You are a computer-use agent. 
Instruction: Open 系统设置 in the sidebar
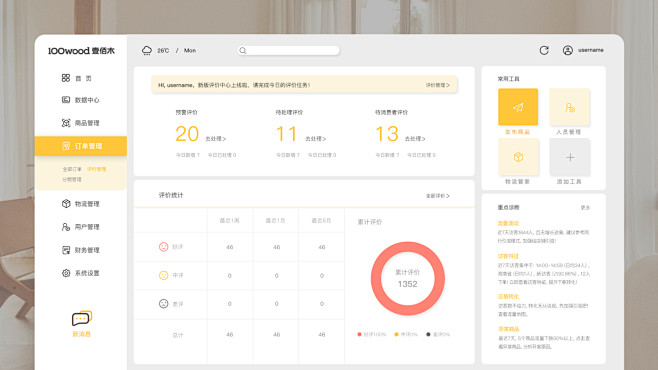coord(81,273)
